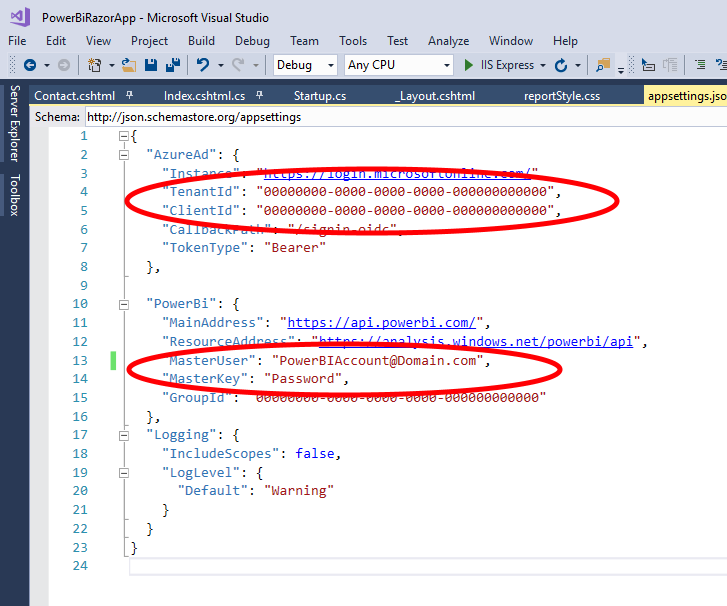Click the Navigate Forward icon

click(x=64, y=65)
